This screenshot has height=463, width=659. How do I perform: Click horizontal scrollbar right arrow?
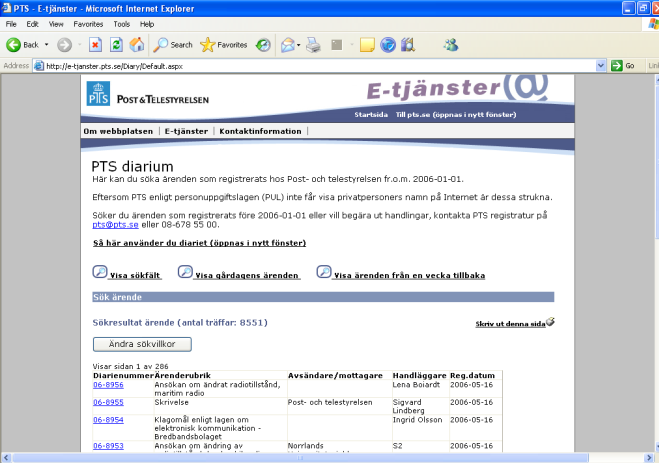649,458
